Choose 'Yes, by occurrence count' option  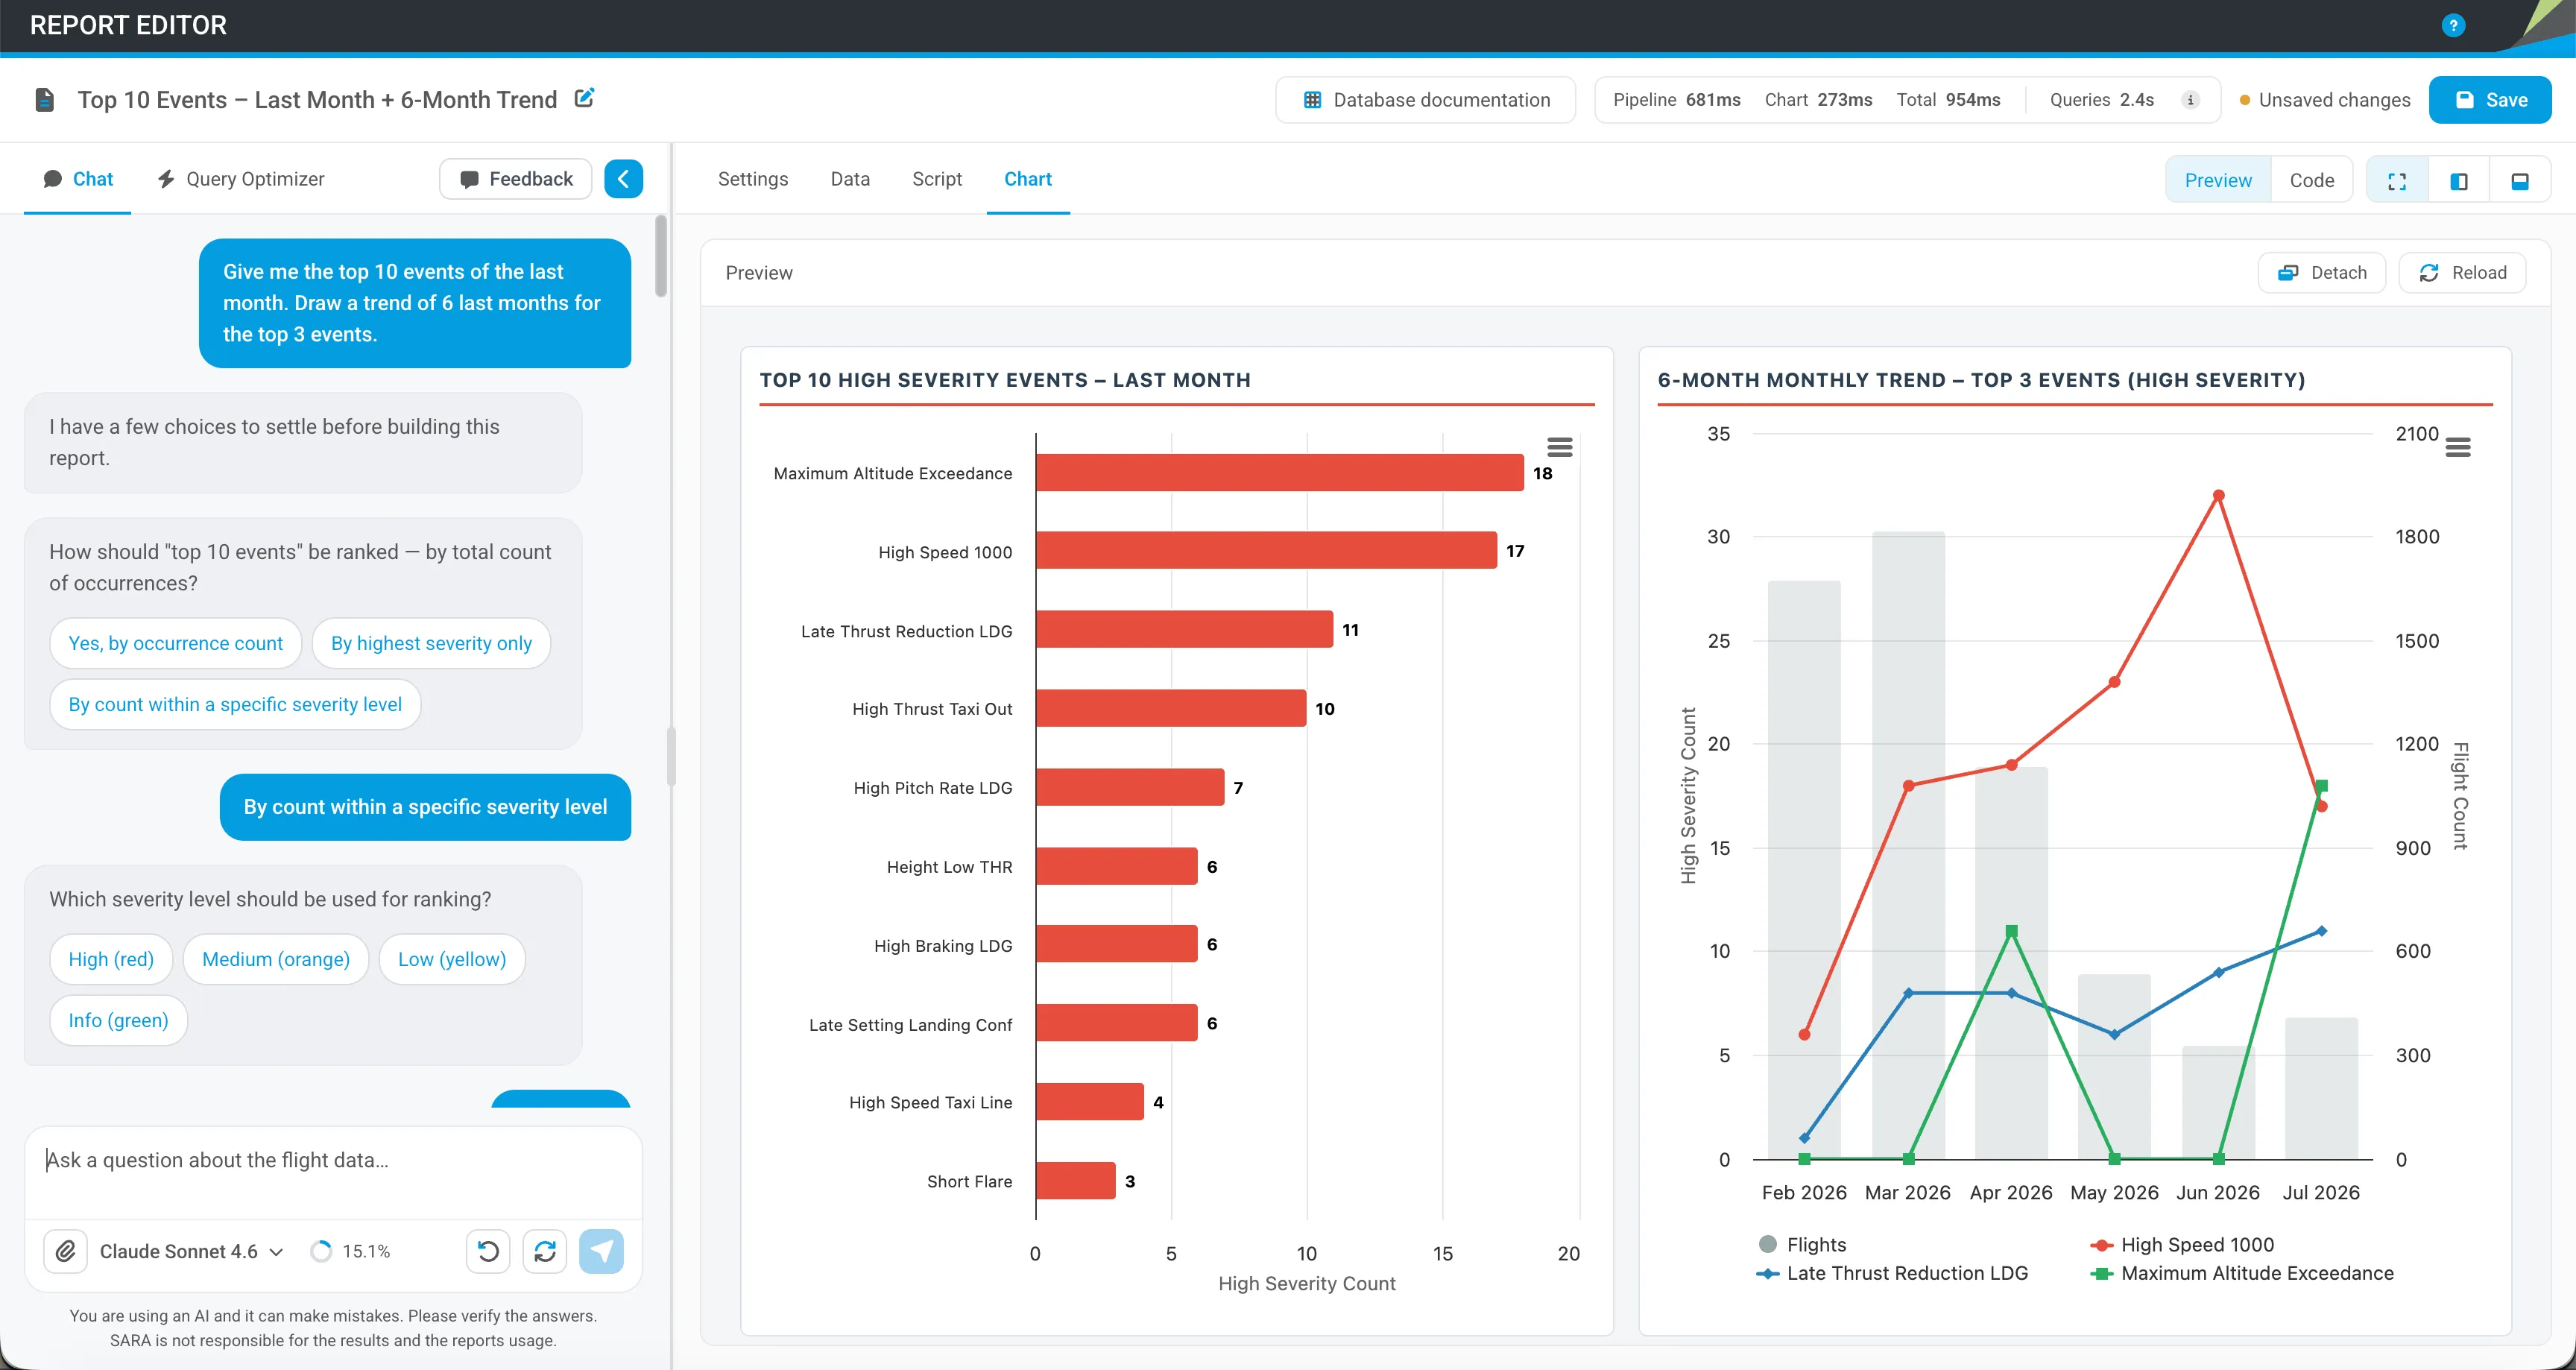point(176,643)
